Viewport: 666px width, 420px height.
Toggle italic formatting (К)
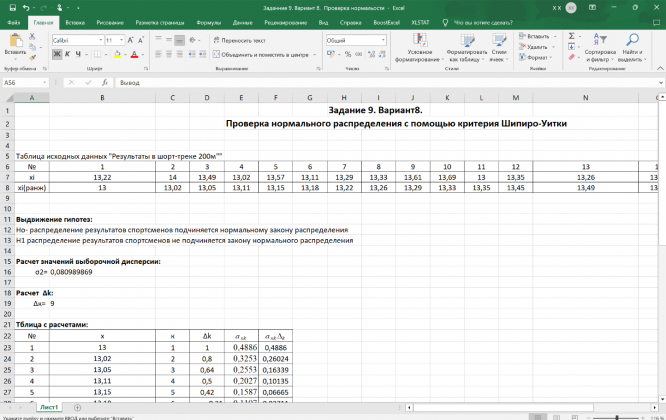(x=65, y=55)
